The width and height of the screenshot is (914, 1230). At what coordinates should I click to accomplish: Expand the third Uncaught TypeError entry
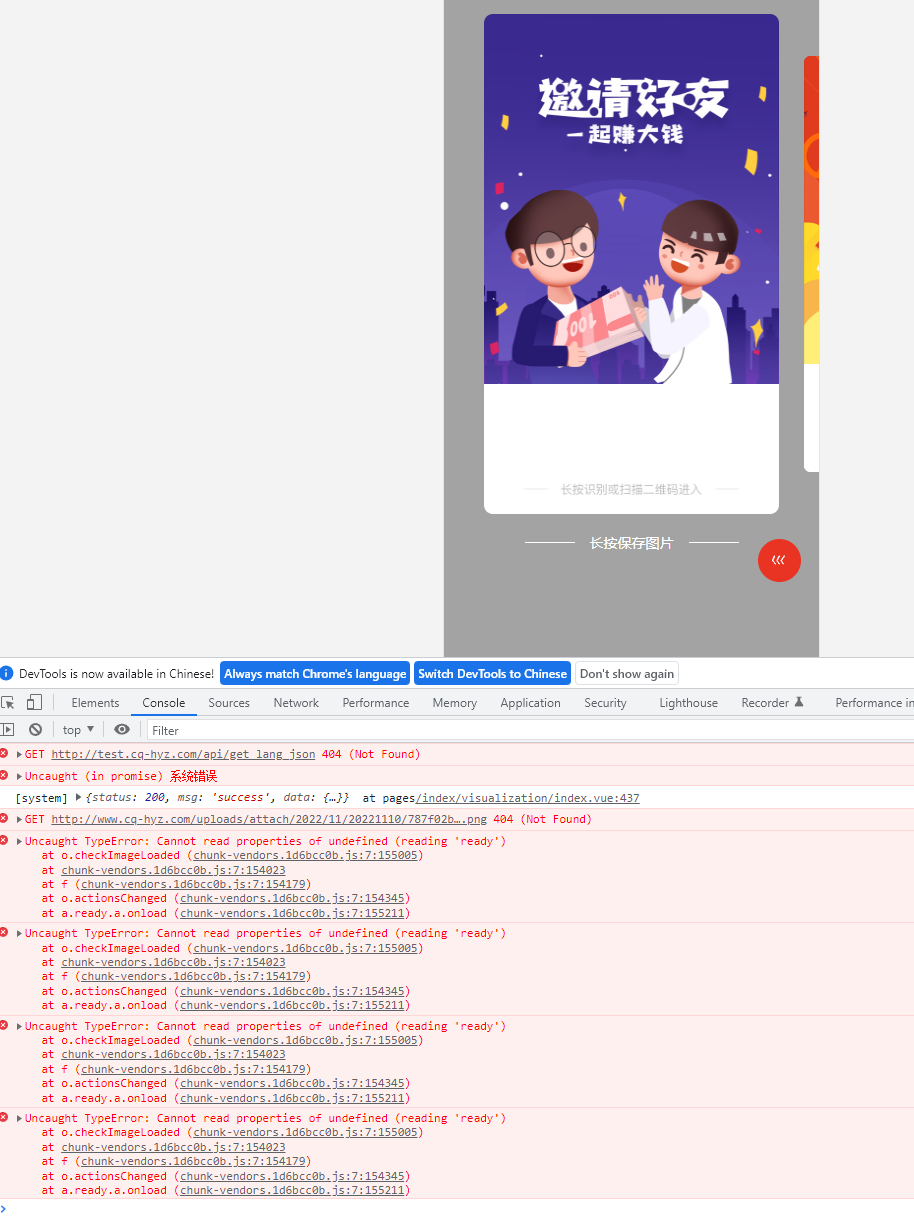click(19, 1026)
